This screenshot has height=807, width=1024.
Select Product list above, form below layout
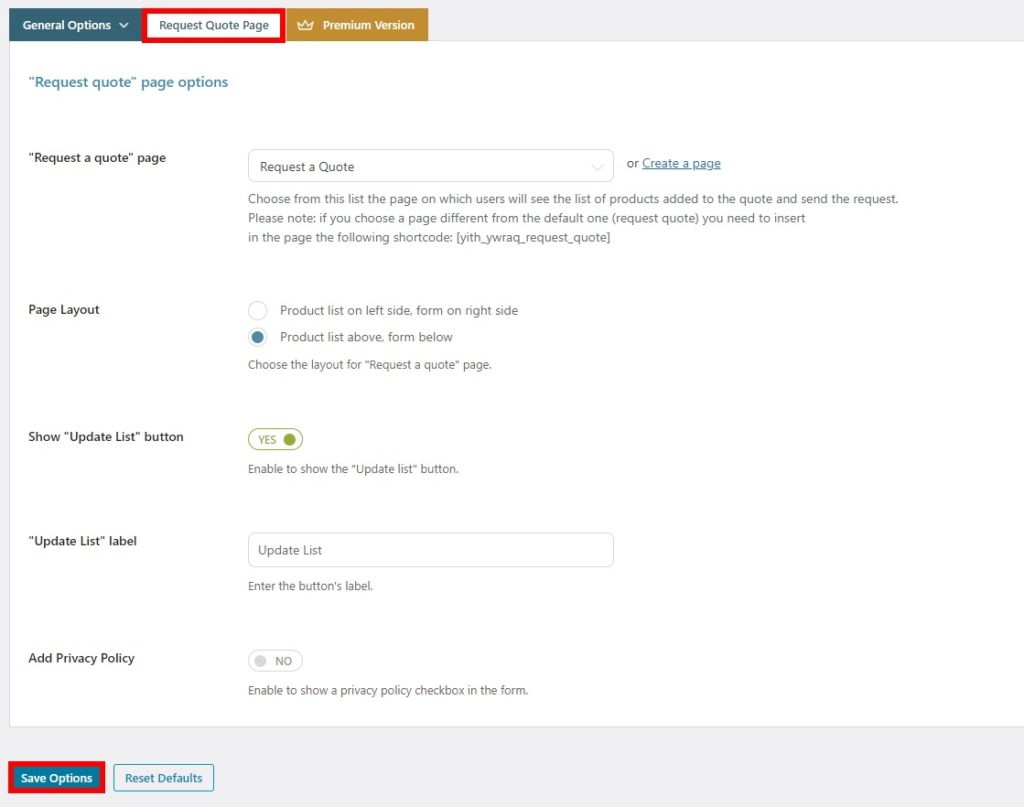coord(257,337)
